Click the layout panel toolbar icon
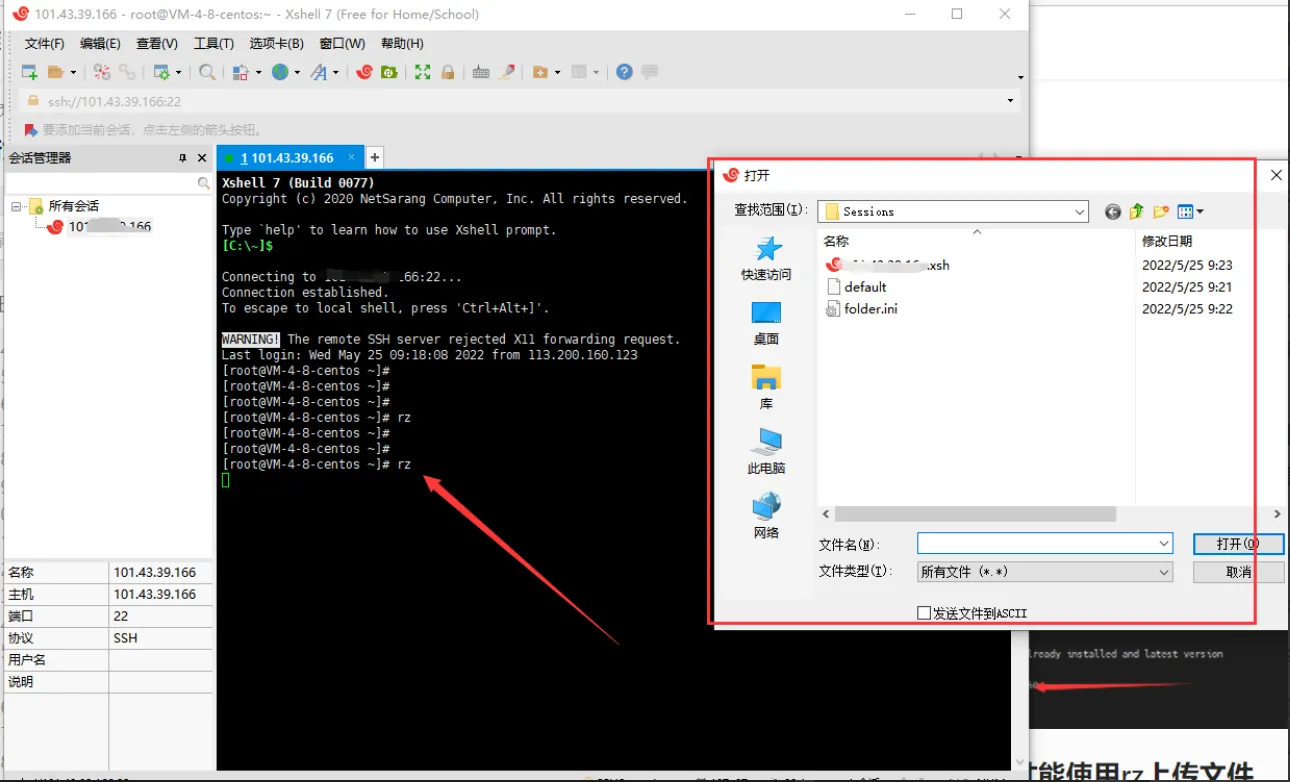The width and height of the screenshot is (1290, 782). (x=578, y=72)
